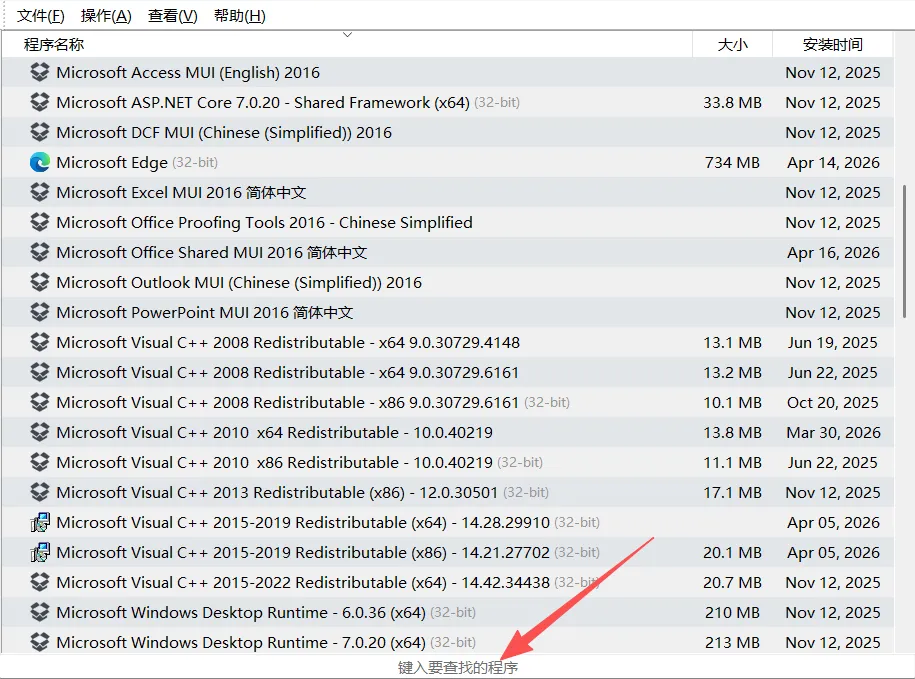
Task: Click installer icon of Visual C++ 2015-2019 (x64)
Action: (x=40, y=522)
